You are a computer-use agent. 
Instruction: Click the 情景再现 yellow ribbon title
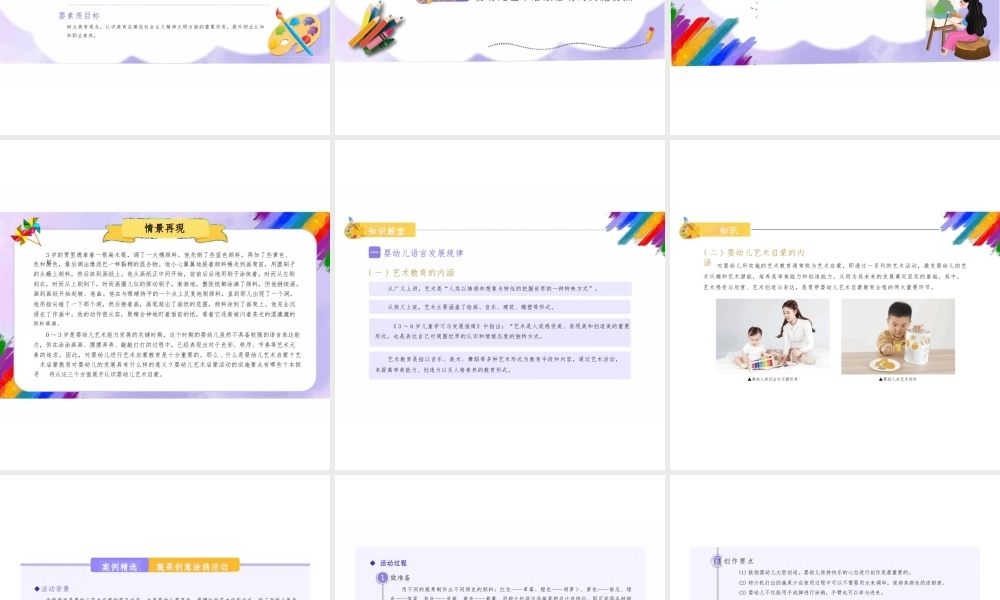tap(165, 229)
